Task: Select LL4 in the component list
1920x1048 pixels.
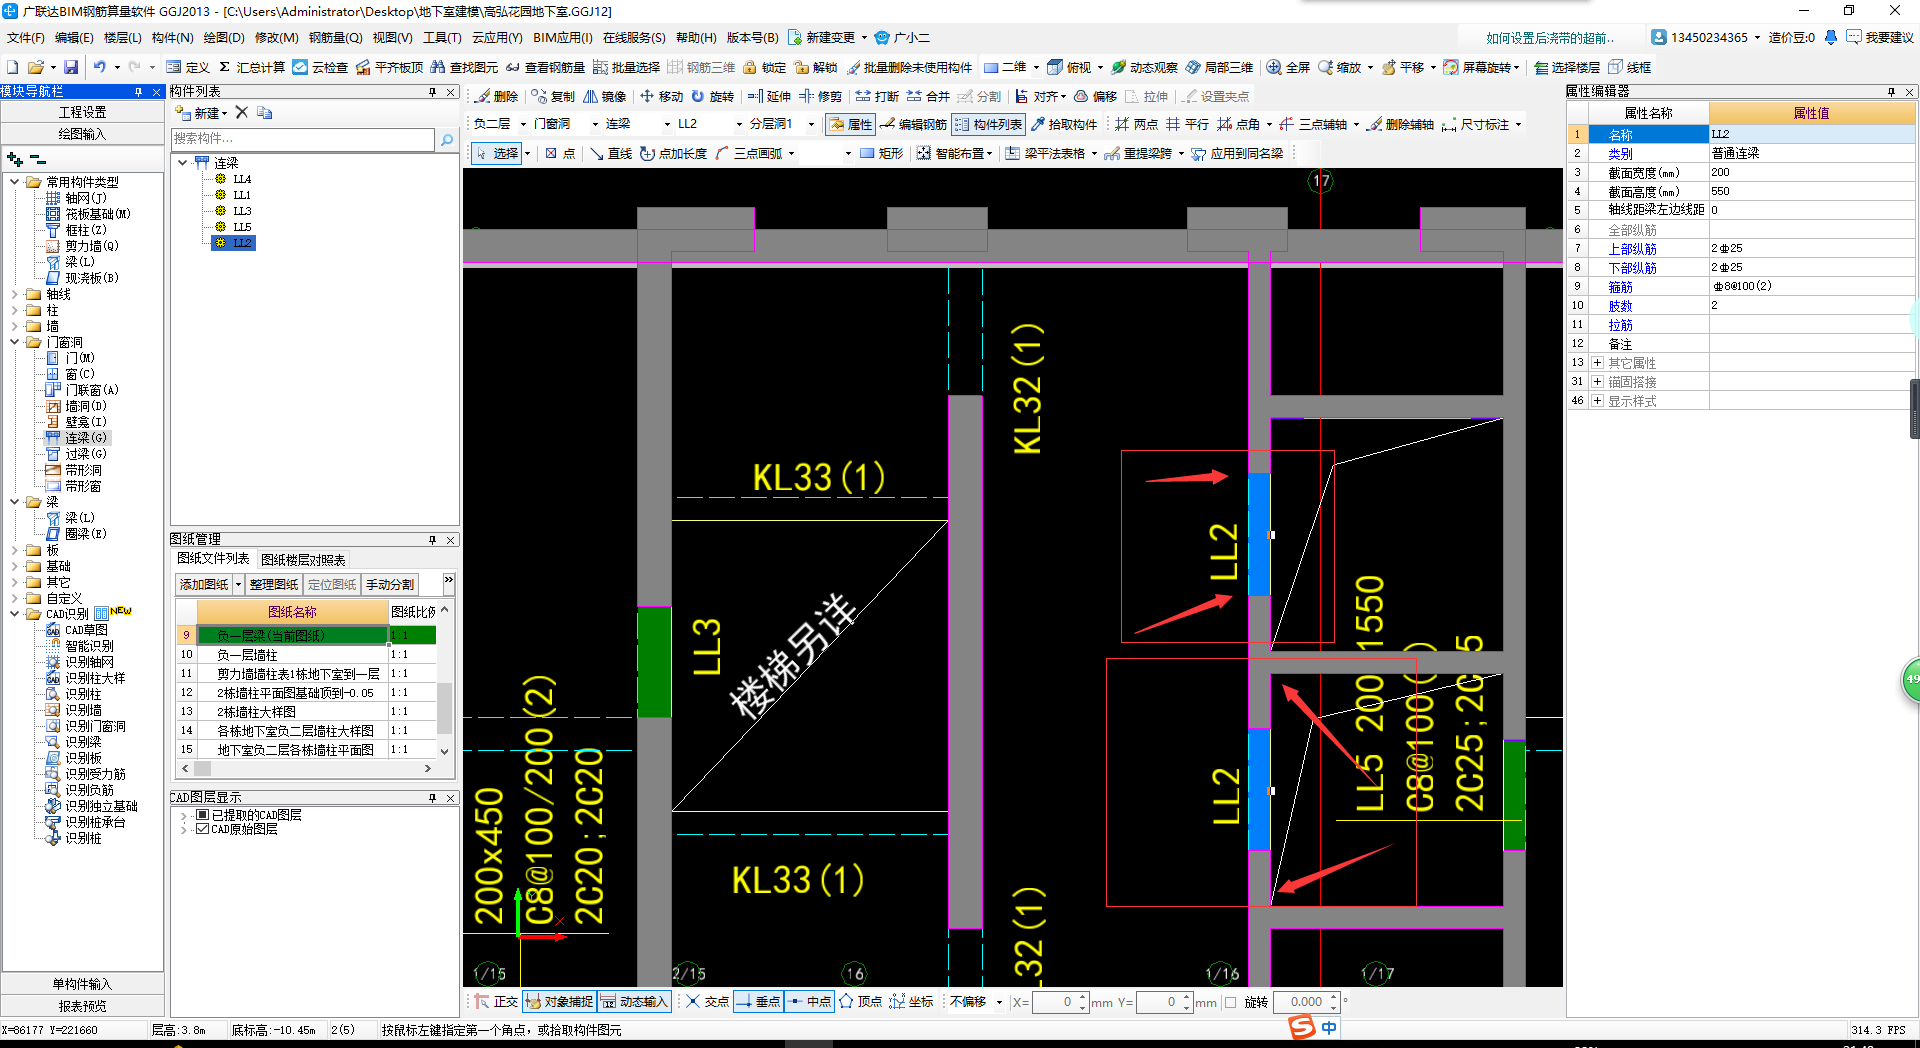Action: 242,179
